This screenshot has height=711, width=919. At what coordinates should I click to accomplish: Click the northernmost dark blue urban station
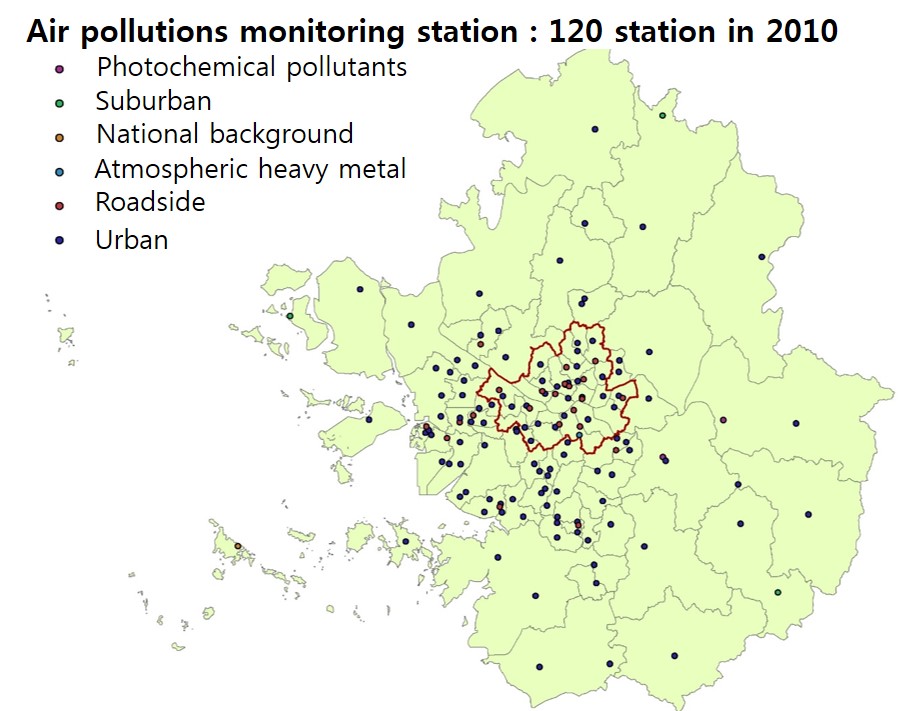[594, 129]
